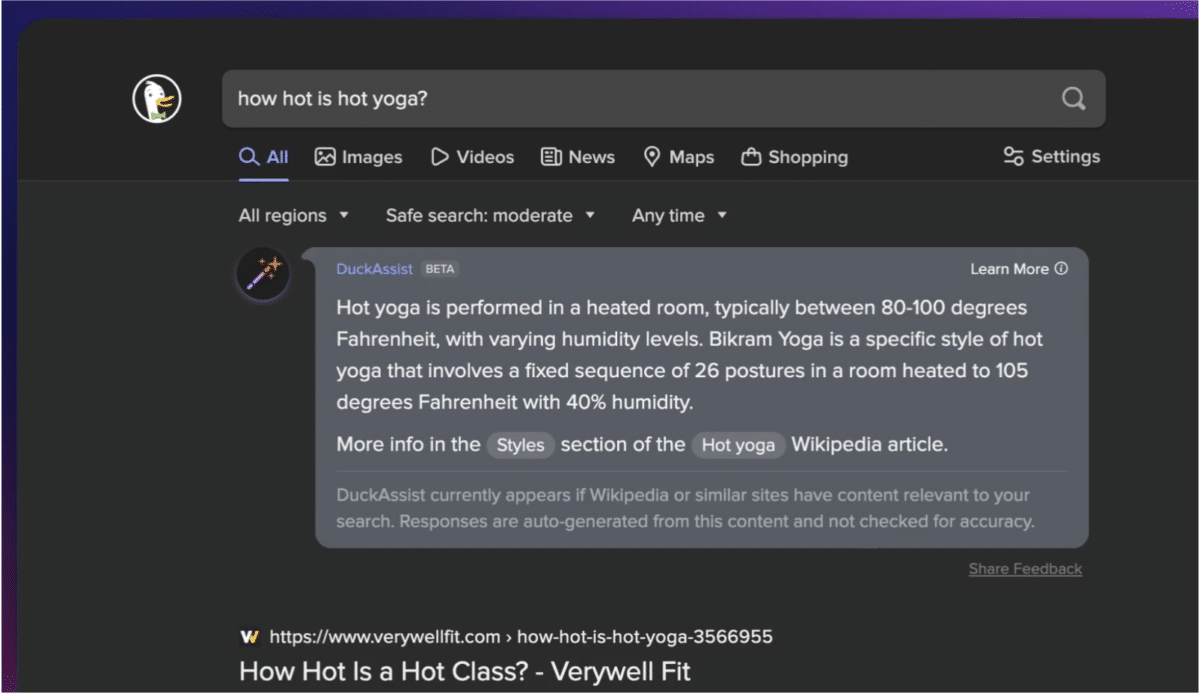This screenshot has height=693, width=1200.
Task: Switch to the Videos tab
Action: pyautogui.click(x=472, y=157)
